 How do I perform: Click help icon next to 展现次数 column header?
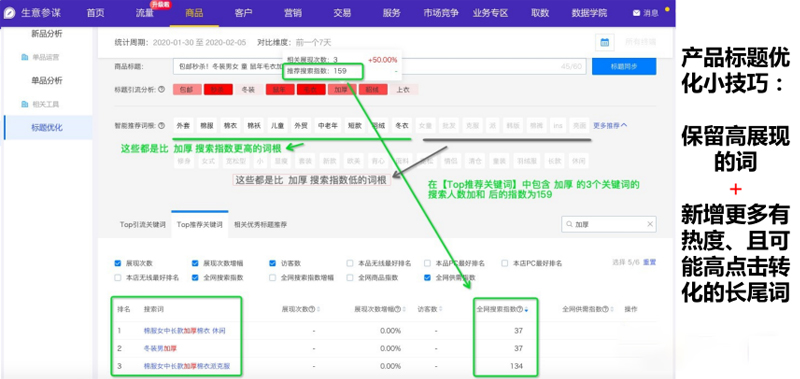coord(311,309)
